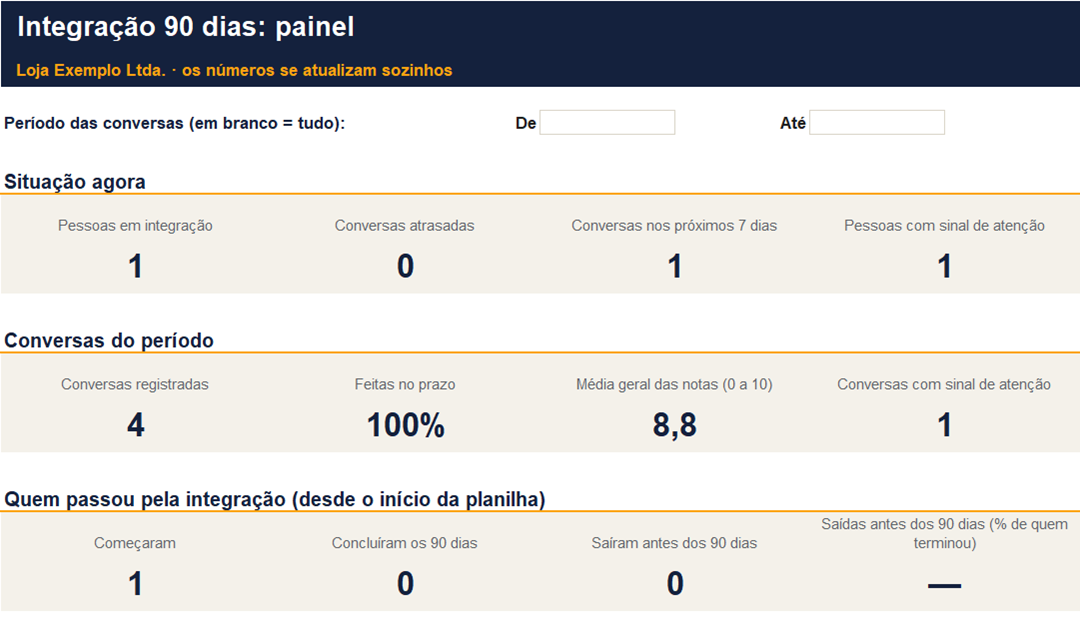Click the 'Conversas nos próximos 7 dias' label
This screenshot has height=635, width=1080.
(x=674, y=225)
